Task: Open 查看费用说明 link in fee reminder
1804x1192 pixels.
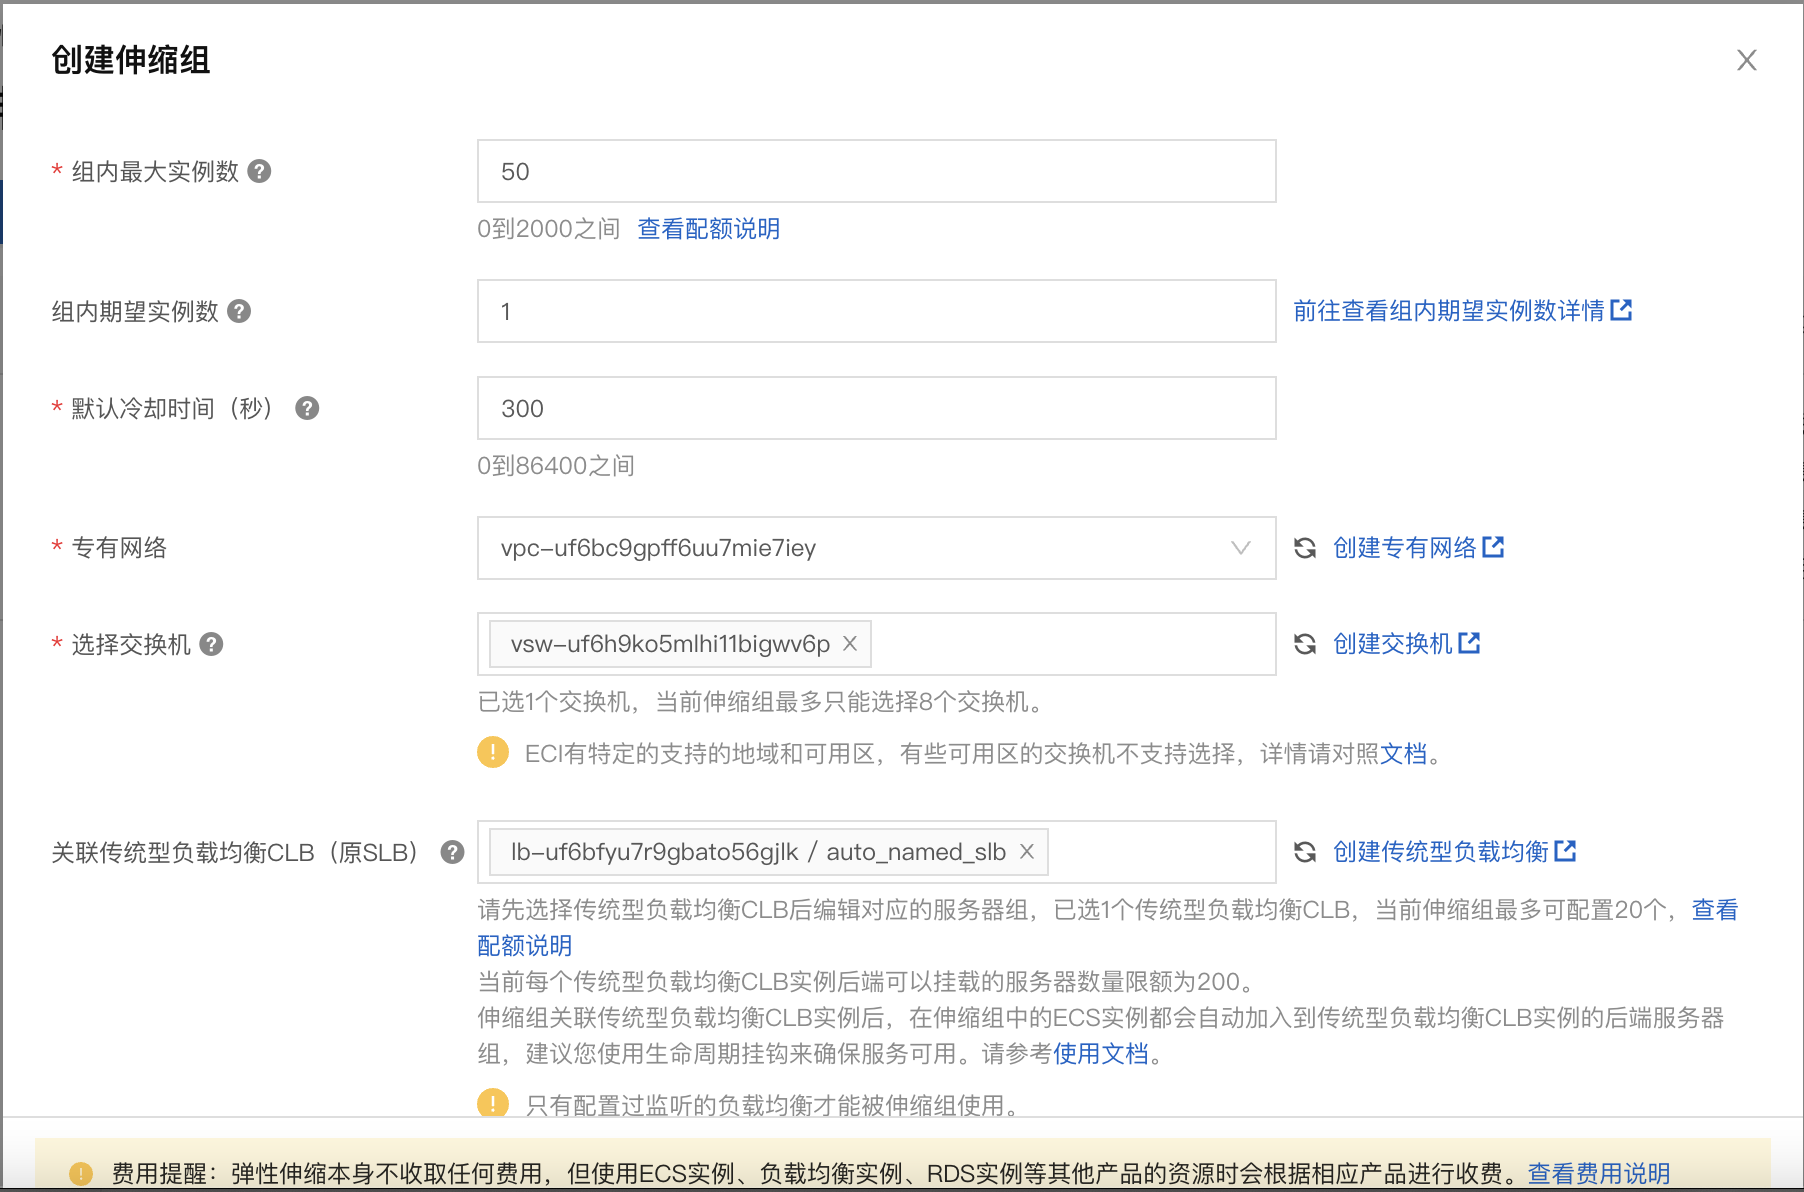Action: (1599, 1174)
